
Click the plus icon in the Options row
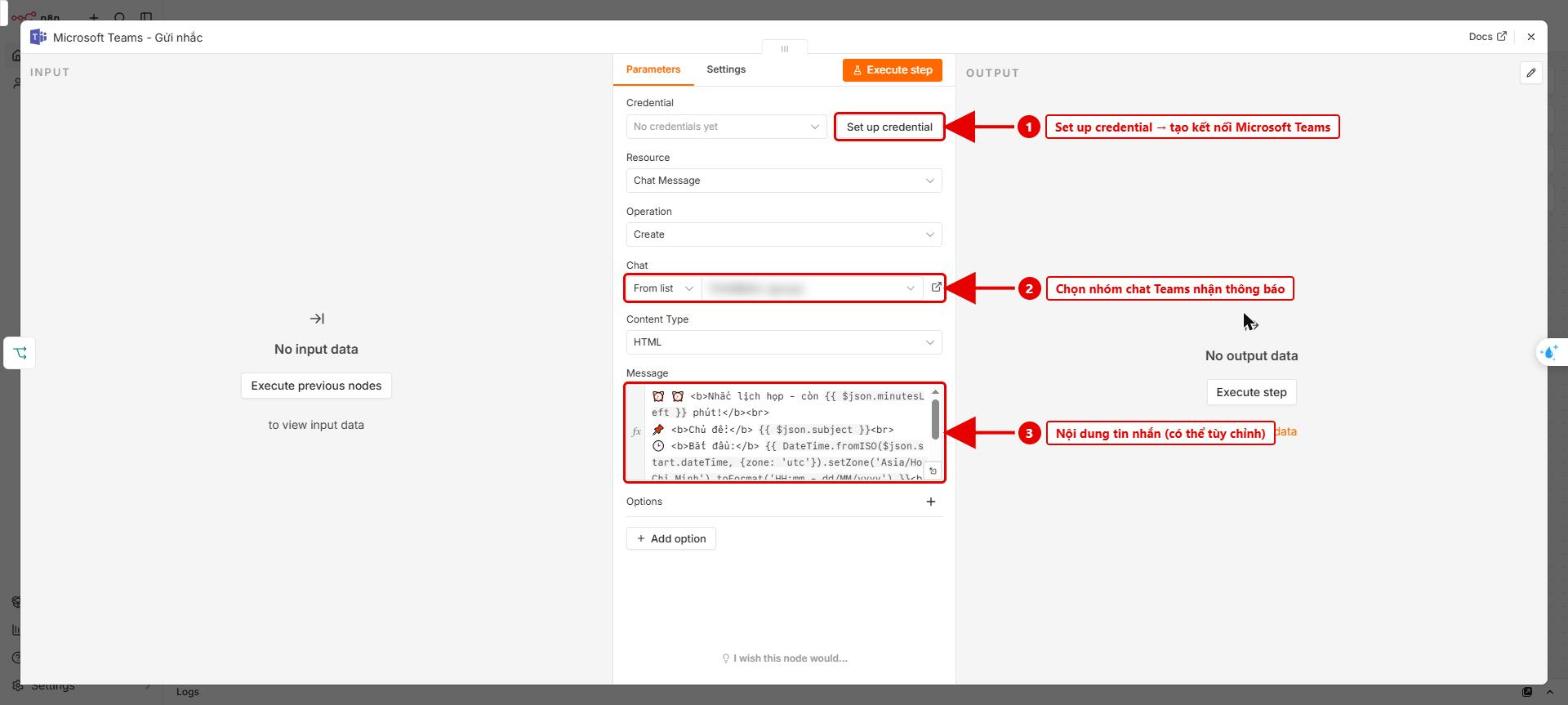point(931,502)
